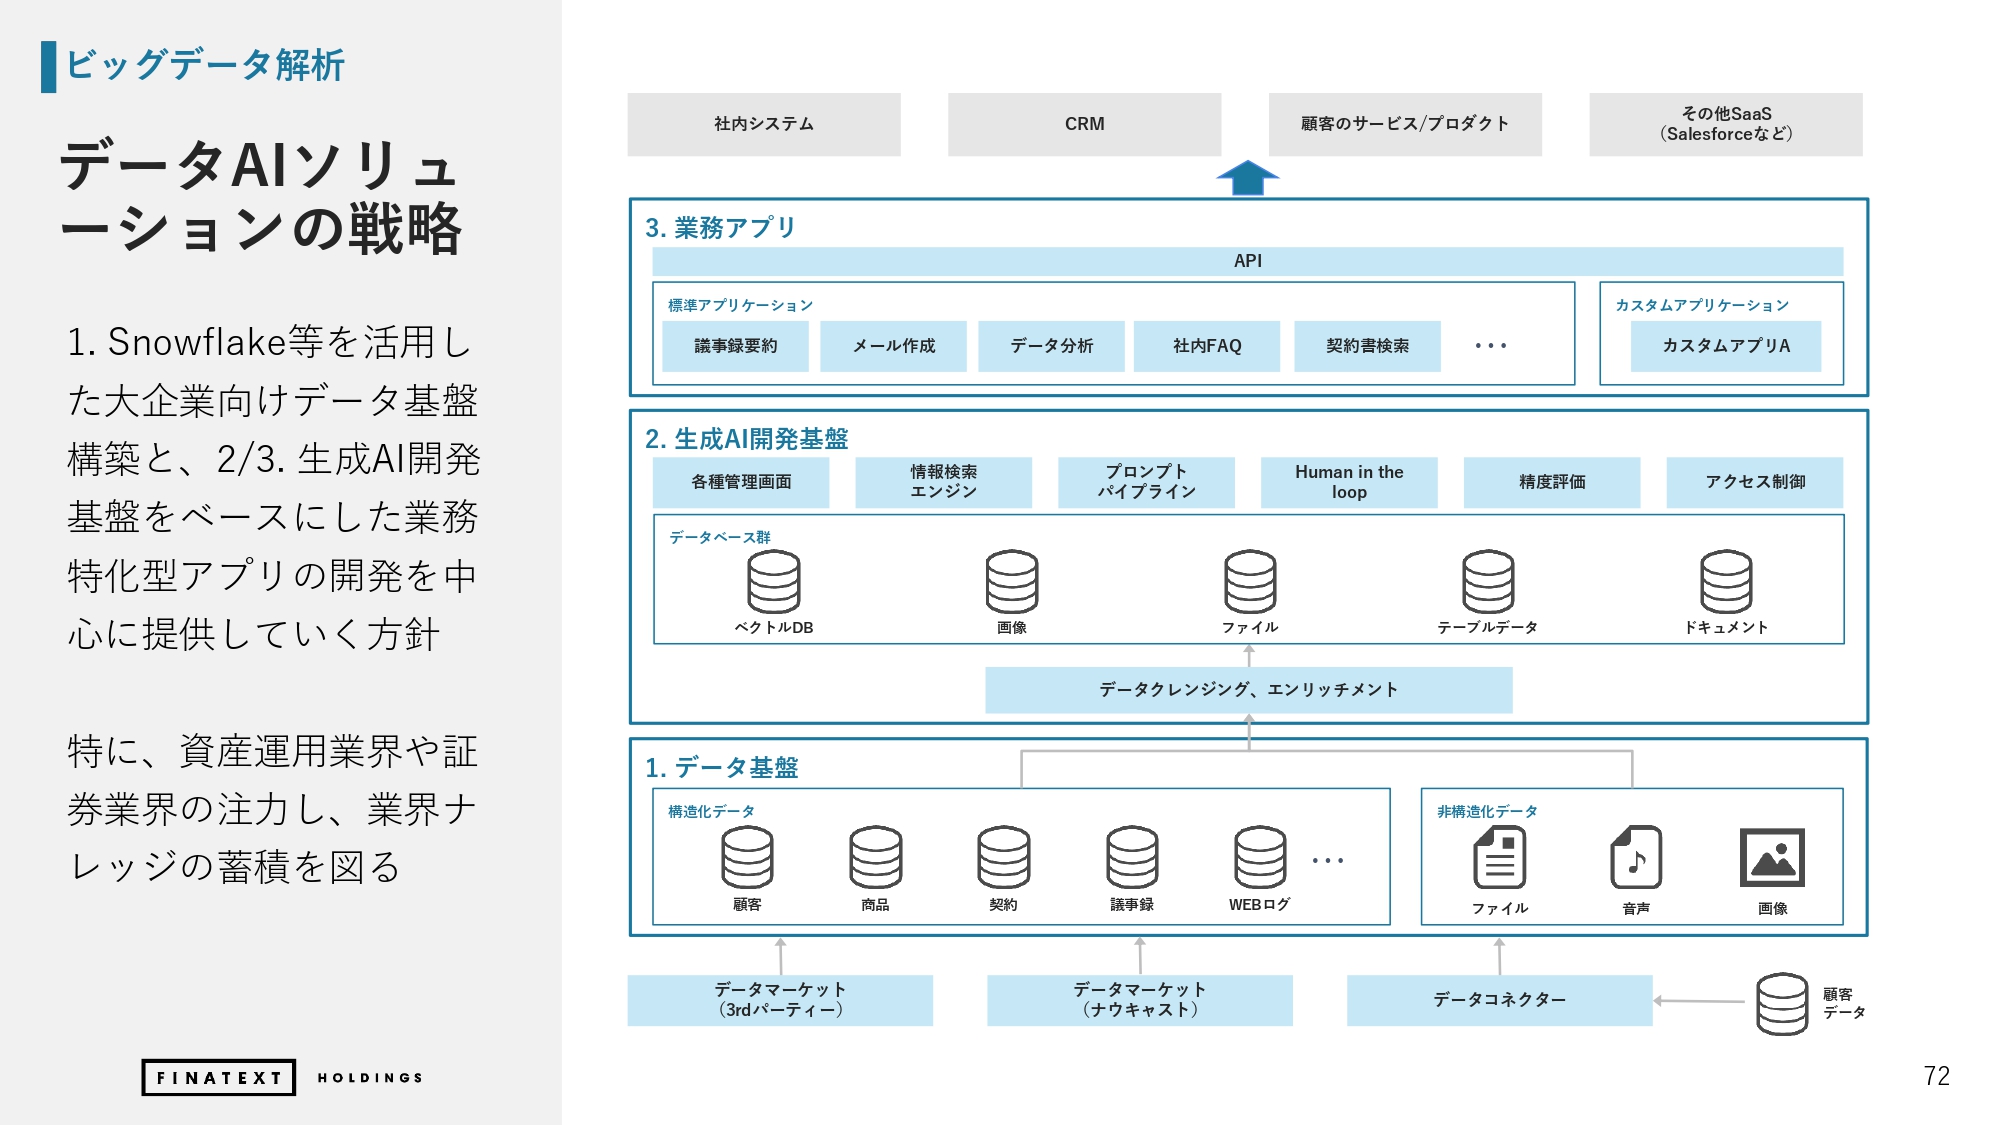The height and width of the screenshot is (1125, 2000).
Task: Click the Human in the loop box
Action: 1349,482
